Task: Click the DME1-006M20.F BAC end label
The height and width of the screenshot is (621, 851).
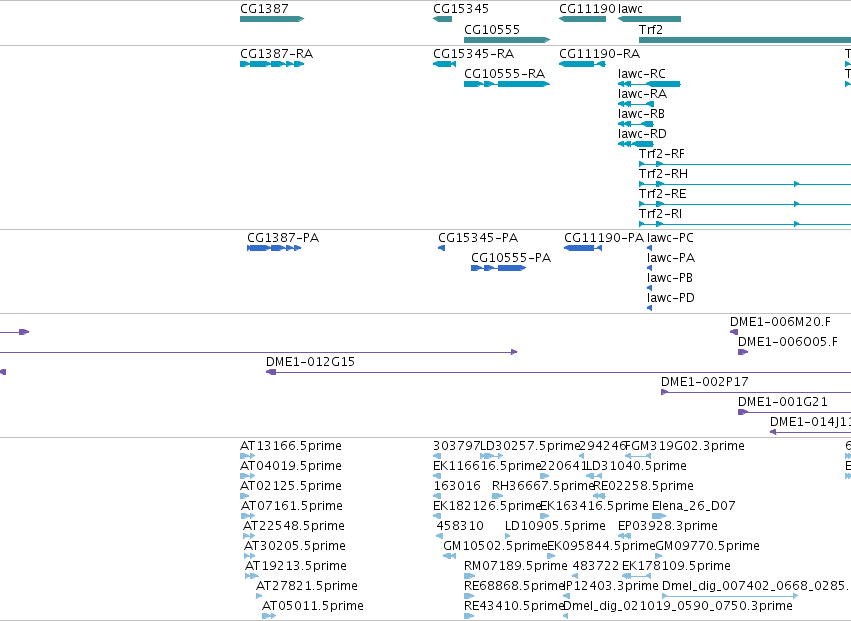Action: [780, 322]
